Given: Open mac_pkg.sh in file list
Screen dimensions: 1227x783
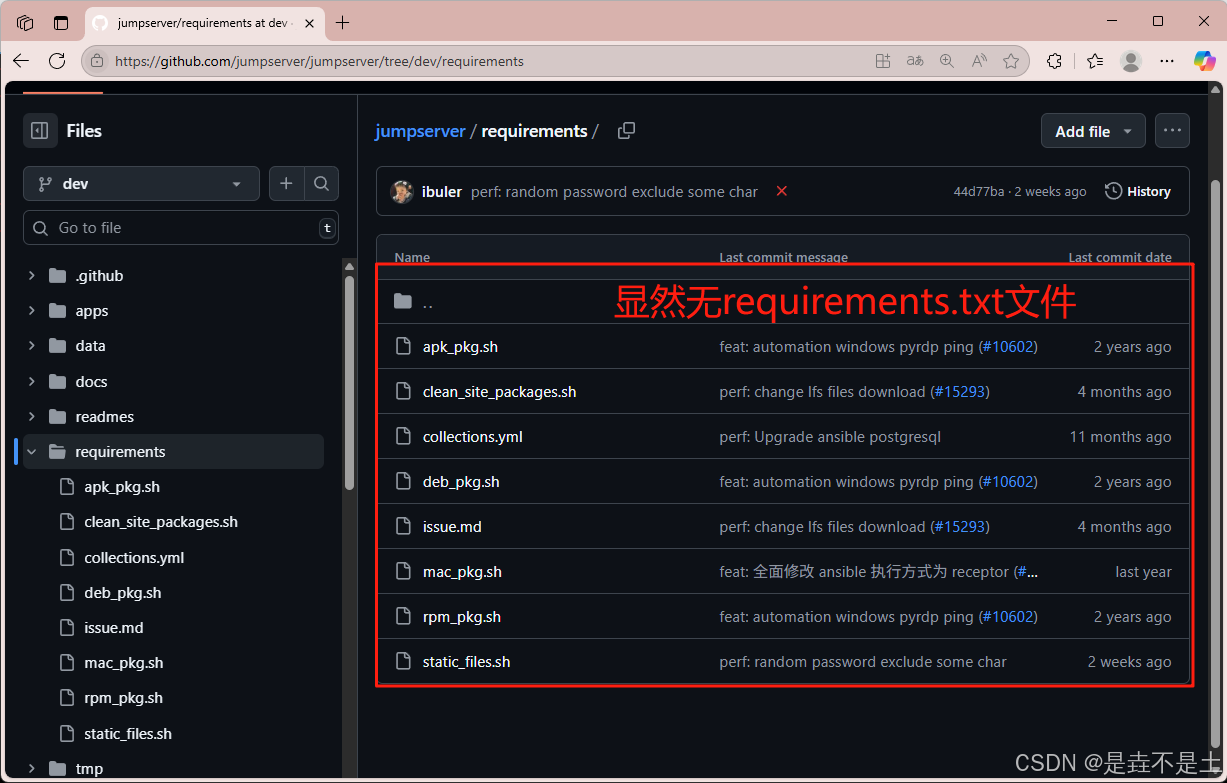Looking at the screenshot, I should tap(462, 572).
